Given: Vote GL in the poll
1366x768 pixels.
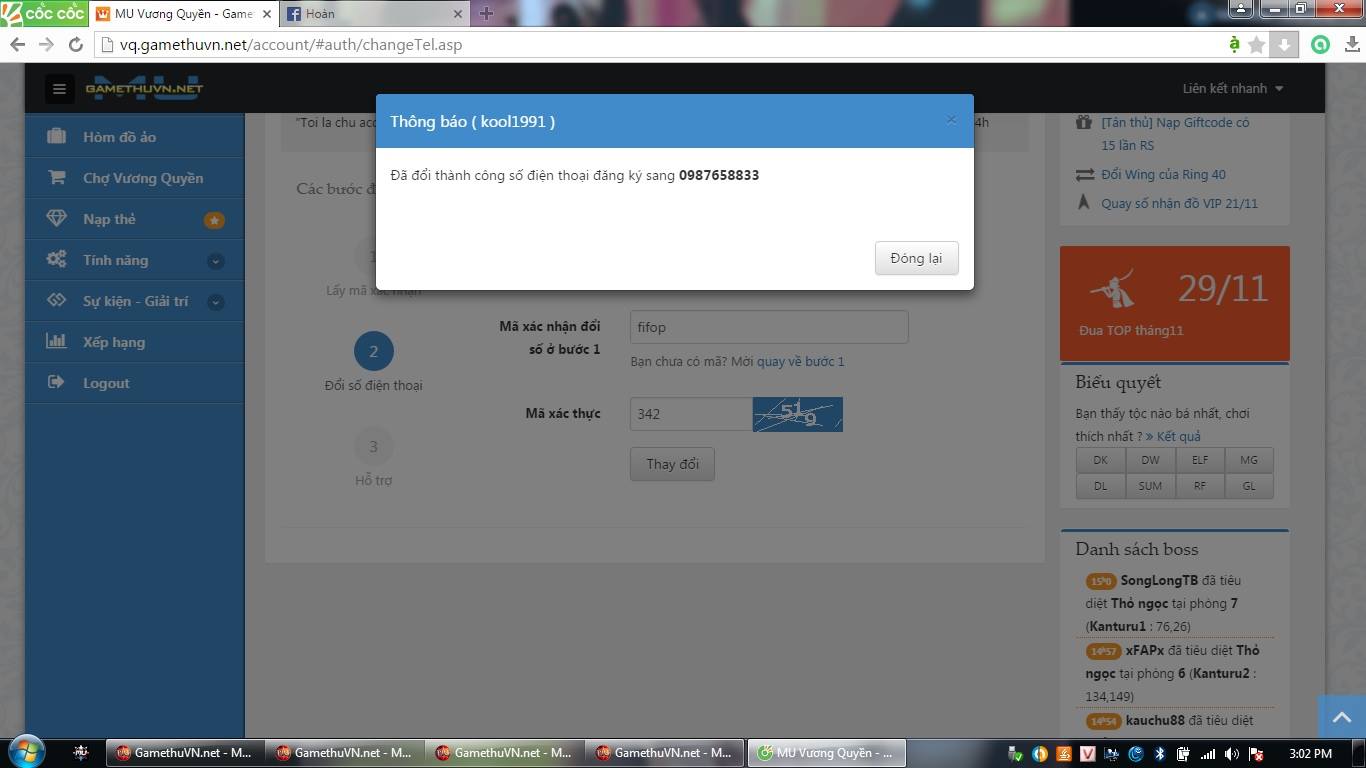Looking at the screenshot, I should click(1249, 486).
